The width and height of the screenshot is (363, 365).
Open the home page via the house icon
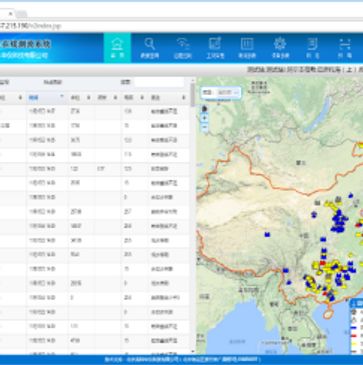[x=117, y=48]
